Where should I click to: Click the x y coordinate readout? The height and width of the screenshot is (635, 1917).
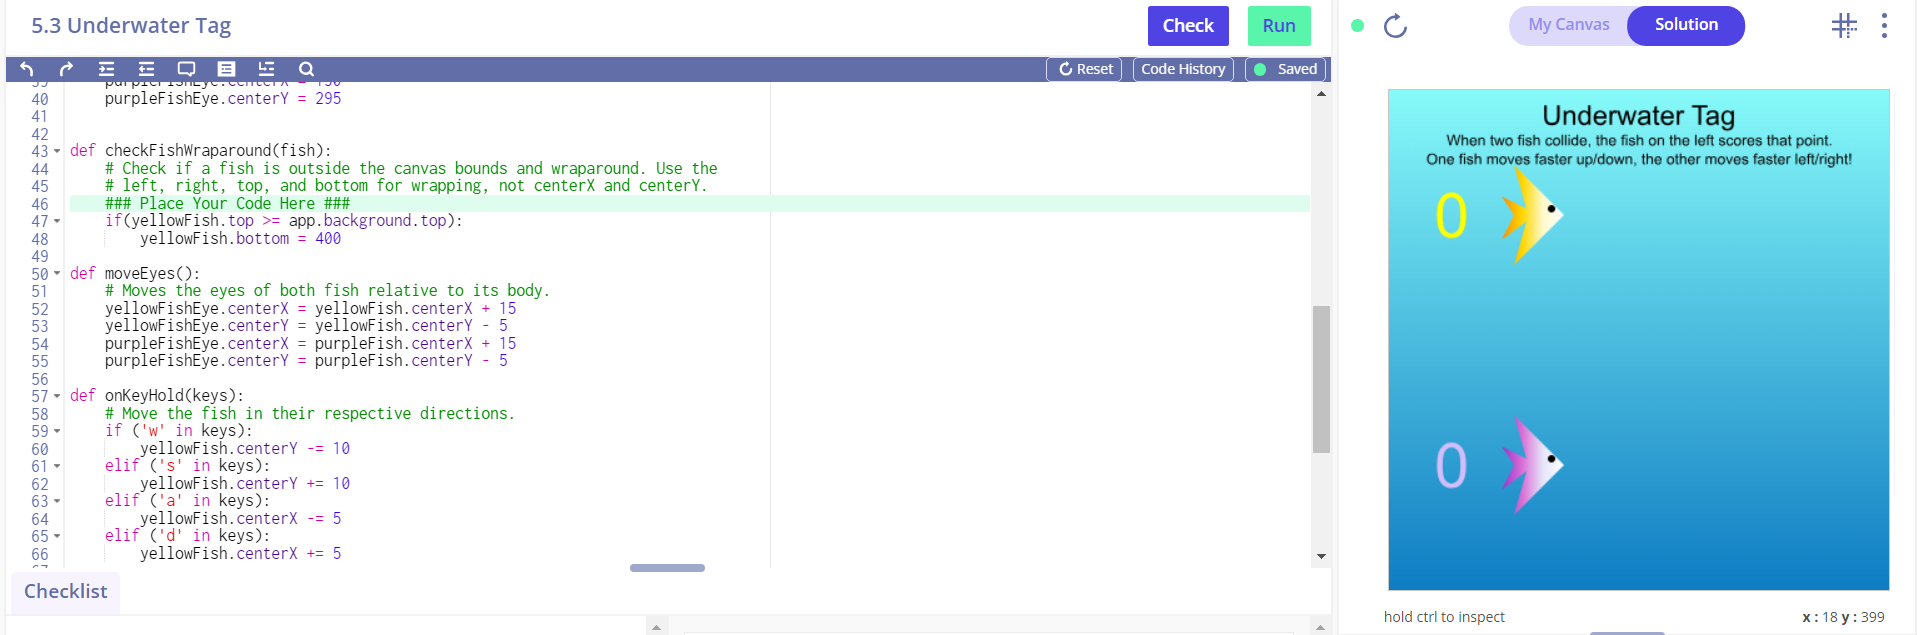pyautogui.click(x=1843, y=617)
